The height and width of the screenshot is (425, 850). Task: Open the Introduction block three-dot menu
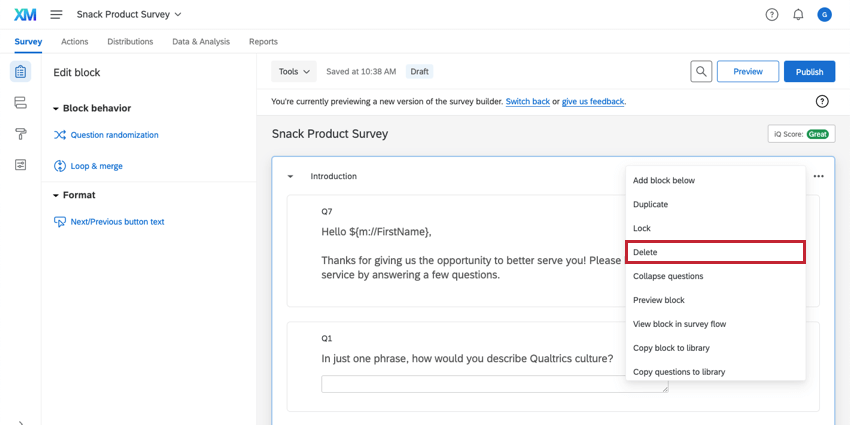tap(819, 176)
